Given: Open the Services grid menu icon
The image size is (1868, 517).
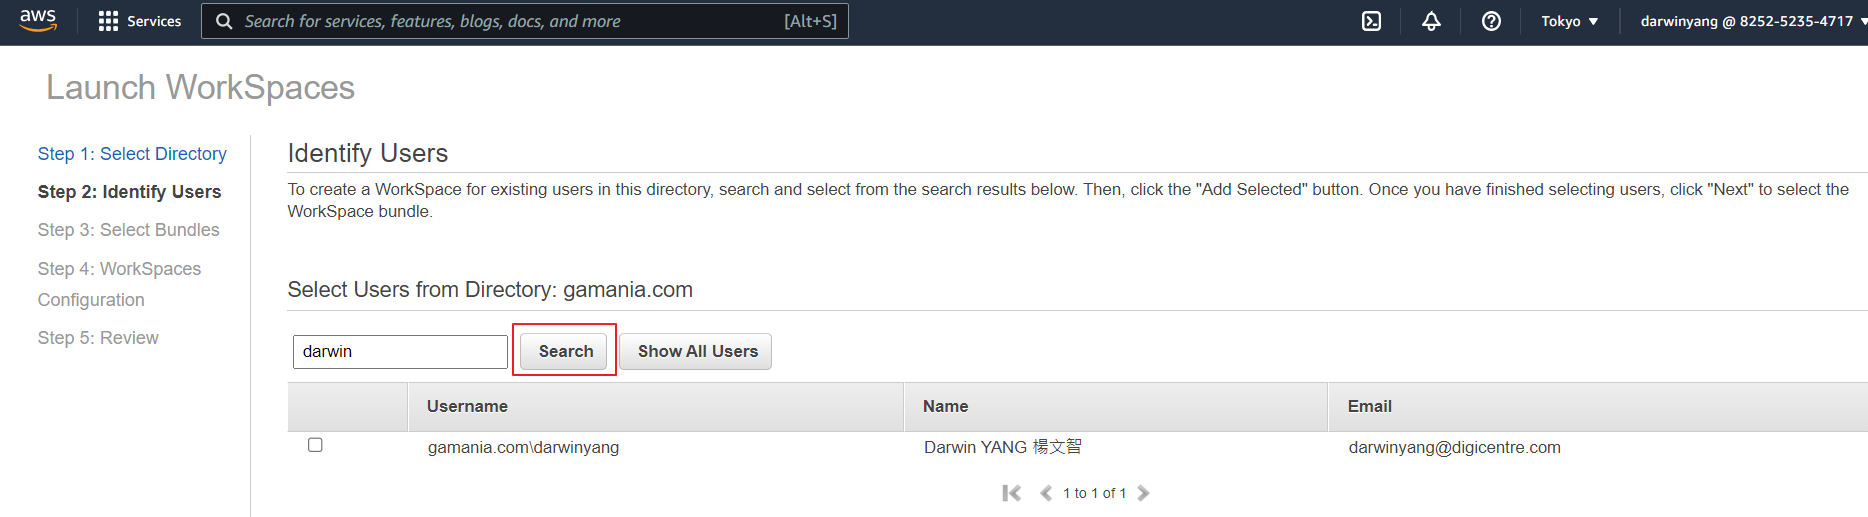Looking at the screenshot, I should point(108,21).
